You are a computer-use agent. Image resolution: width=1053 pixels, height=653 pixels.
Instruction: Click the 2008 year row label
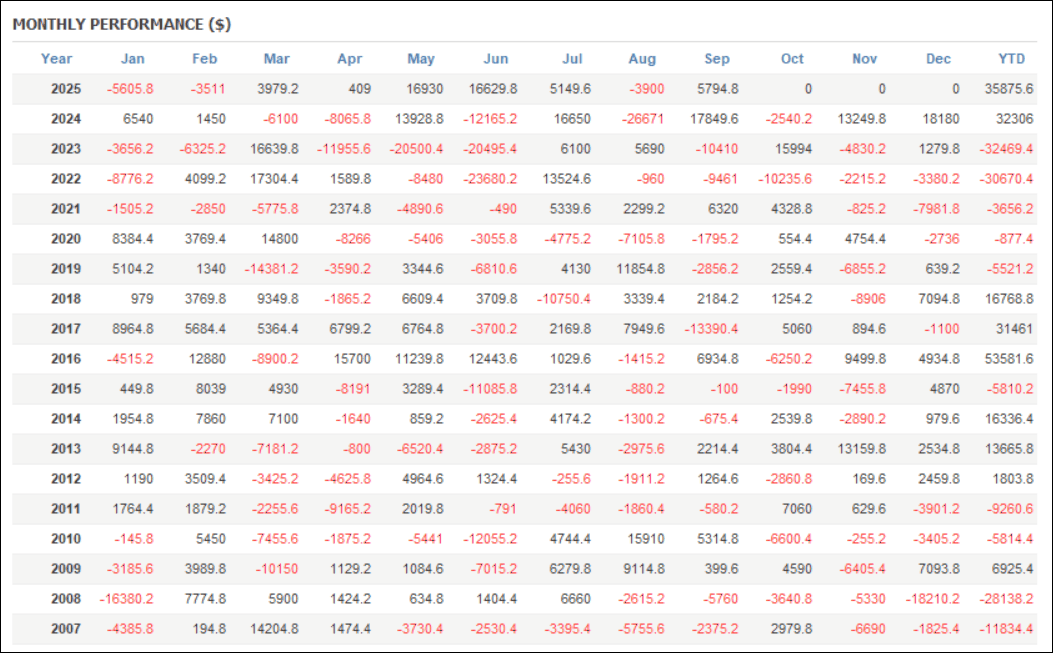(x=66, y=599)
